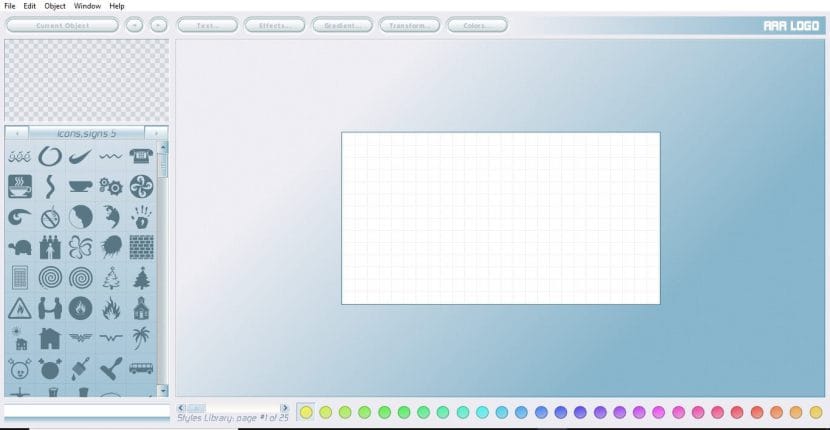Image resolution: width=830 pixels, height=430 pixels.
Task: Select the handshake icon
Action: 49,307
